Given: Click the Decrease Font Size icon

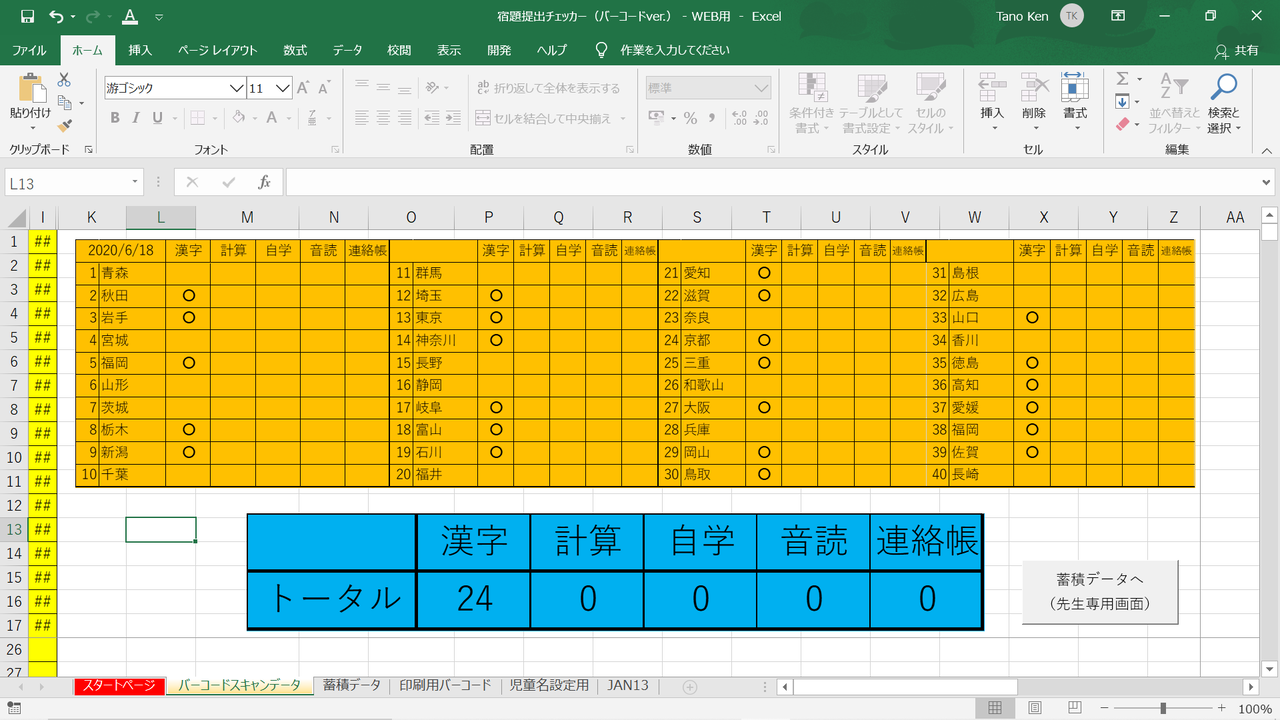Looking at the screenshot, I should (327, 88).
